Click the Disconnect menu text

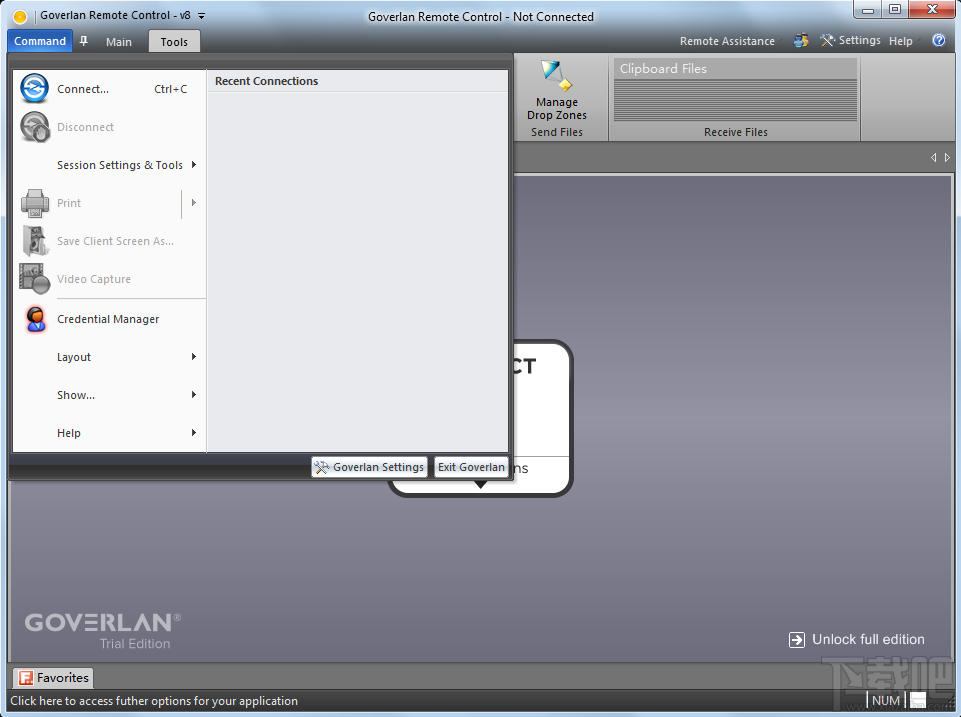(85, 127)
